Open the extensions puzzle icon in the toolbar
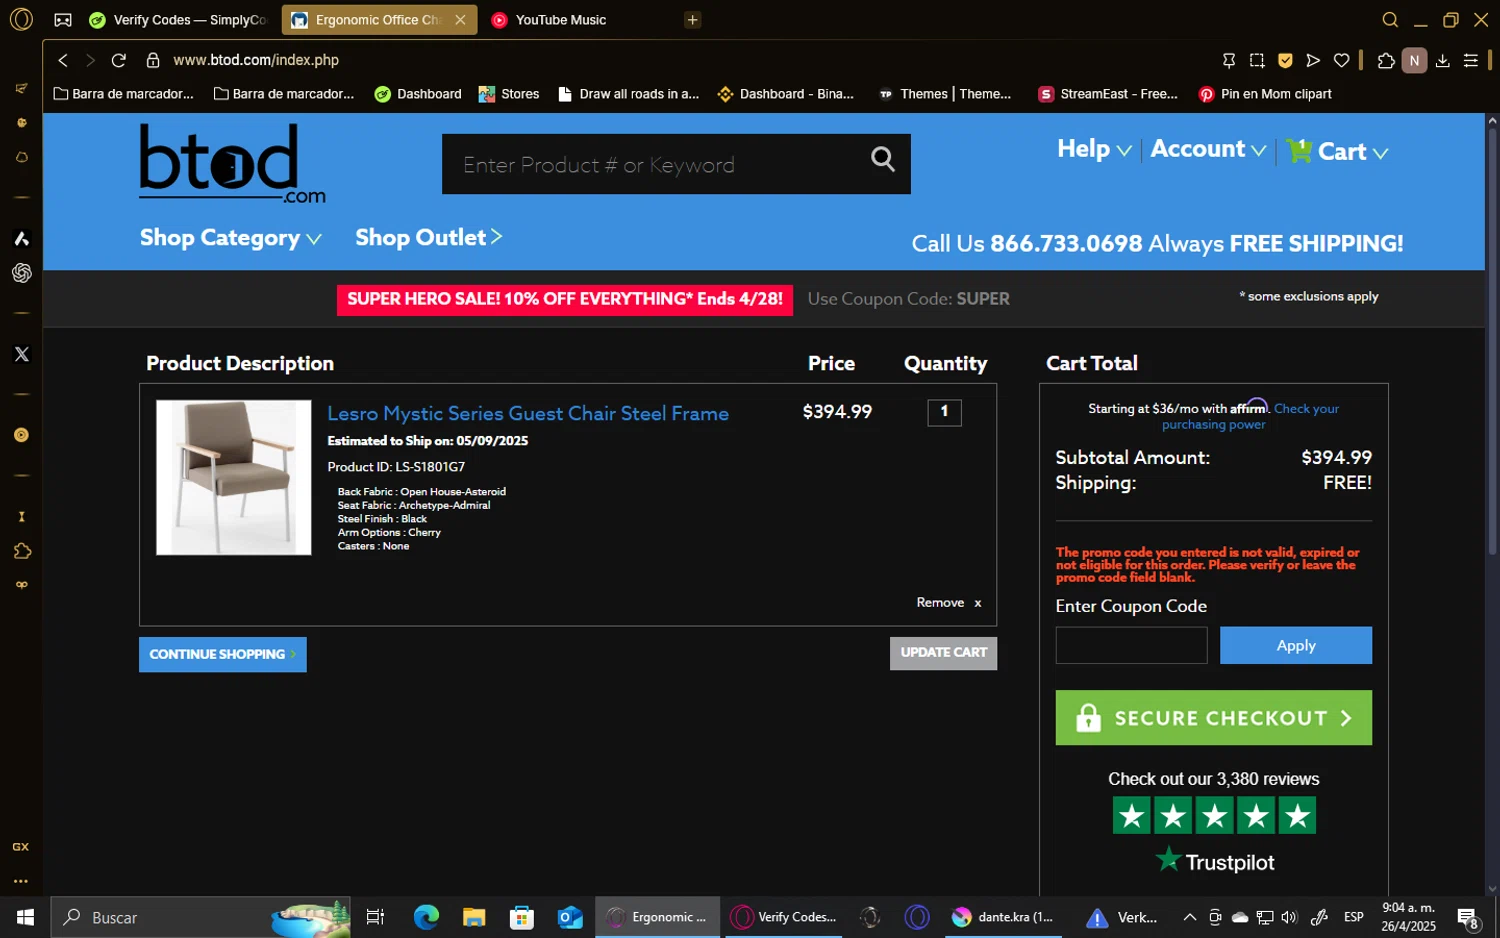Viewport: 1500px width, 938px height. click(x=1386, y=60)
